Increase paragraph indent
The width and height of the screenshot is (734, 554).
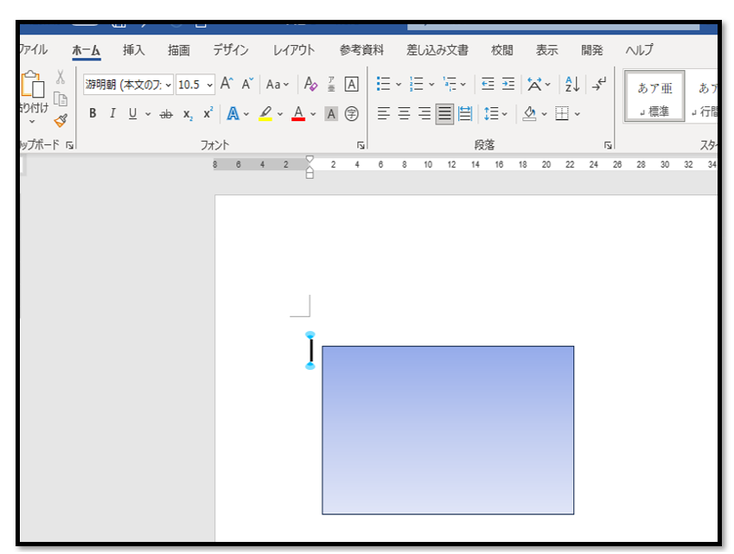point(508,84)
